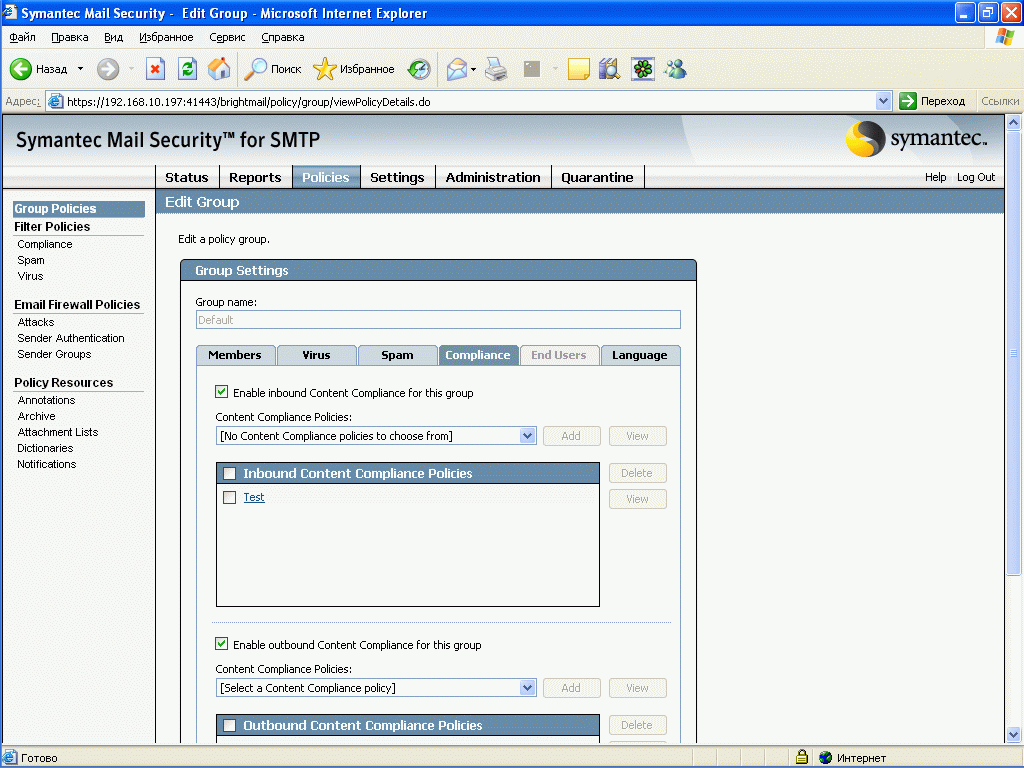This screenshot has height=768, width=1024.
Task: Open the Избранное menu
Action: click(x=166, y=37)
